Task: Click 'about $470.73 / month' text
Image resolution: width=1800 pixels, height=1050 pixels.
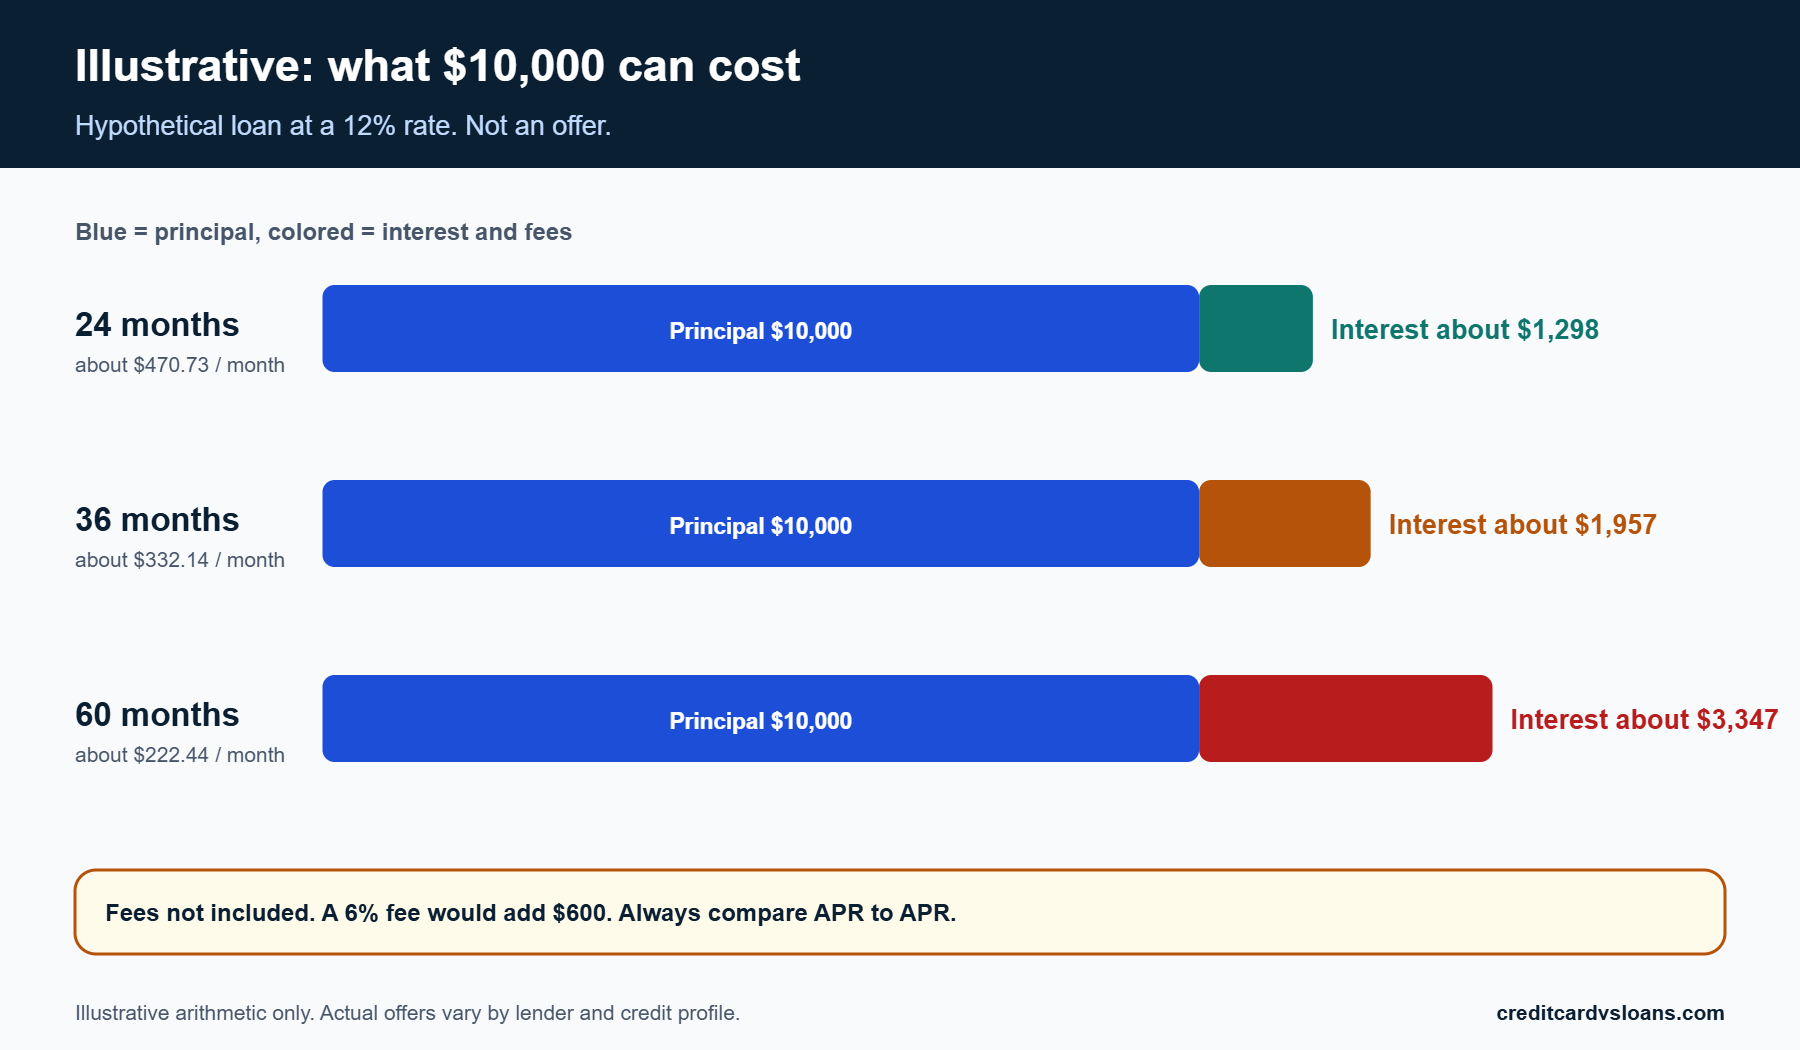Action: point(180,365)
